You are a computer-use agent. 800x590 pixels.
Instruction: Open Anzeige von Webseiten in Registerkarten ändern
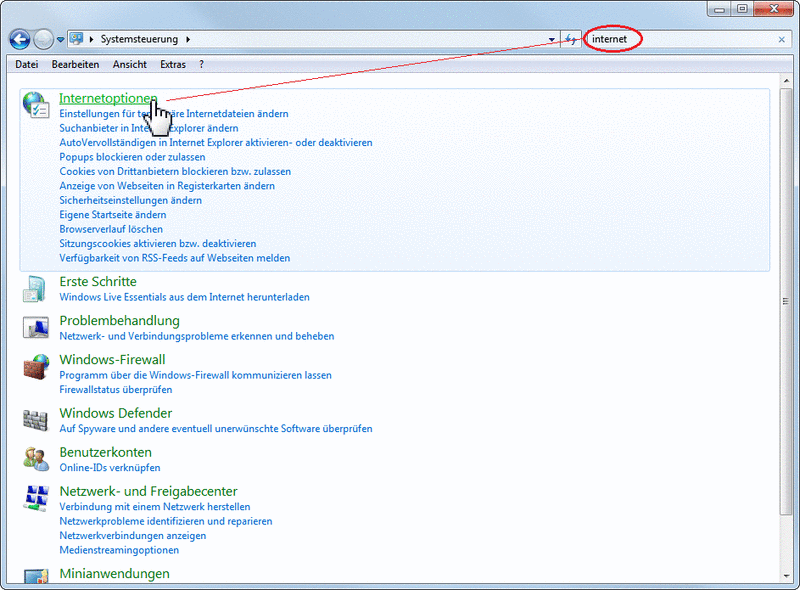167,186
